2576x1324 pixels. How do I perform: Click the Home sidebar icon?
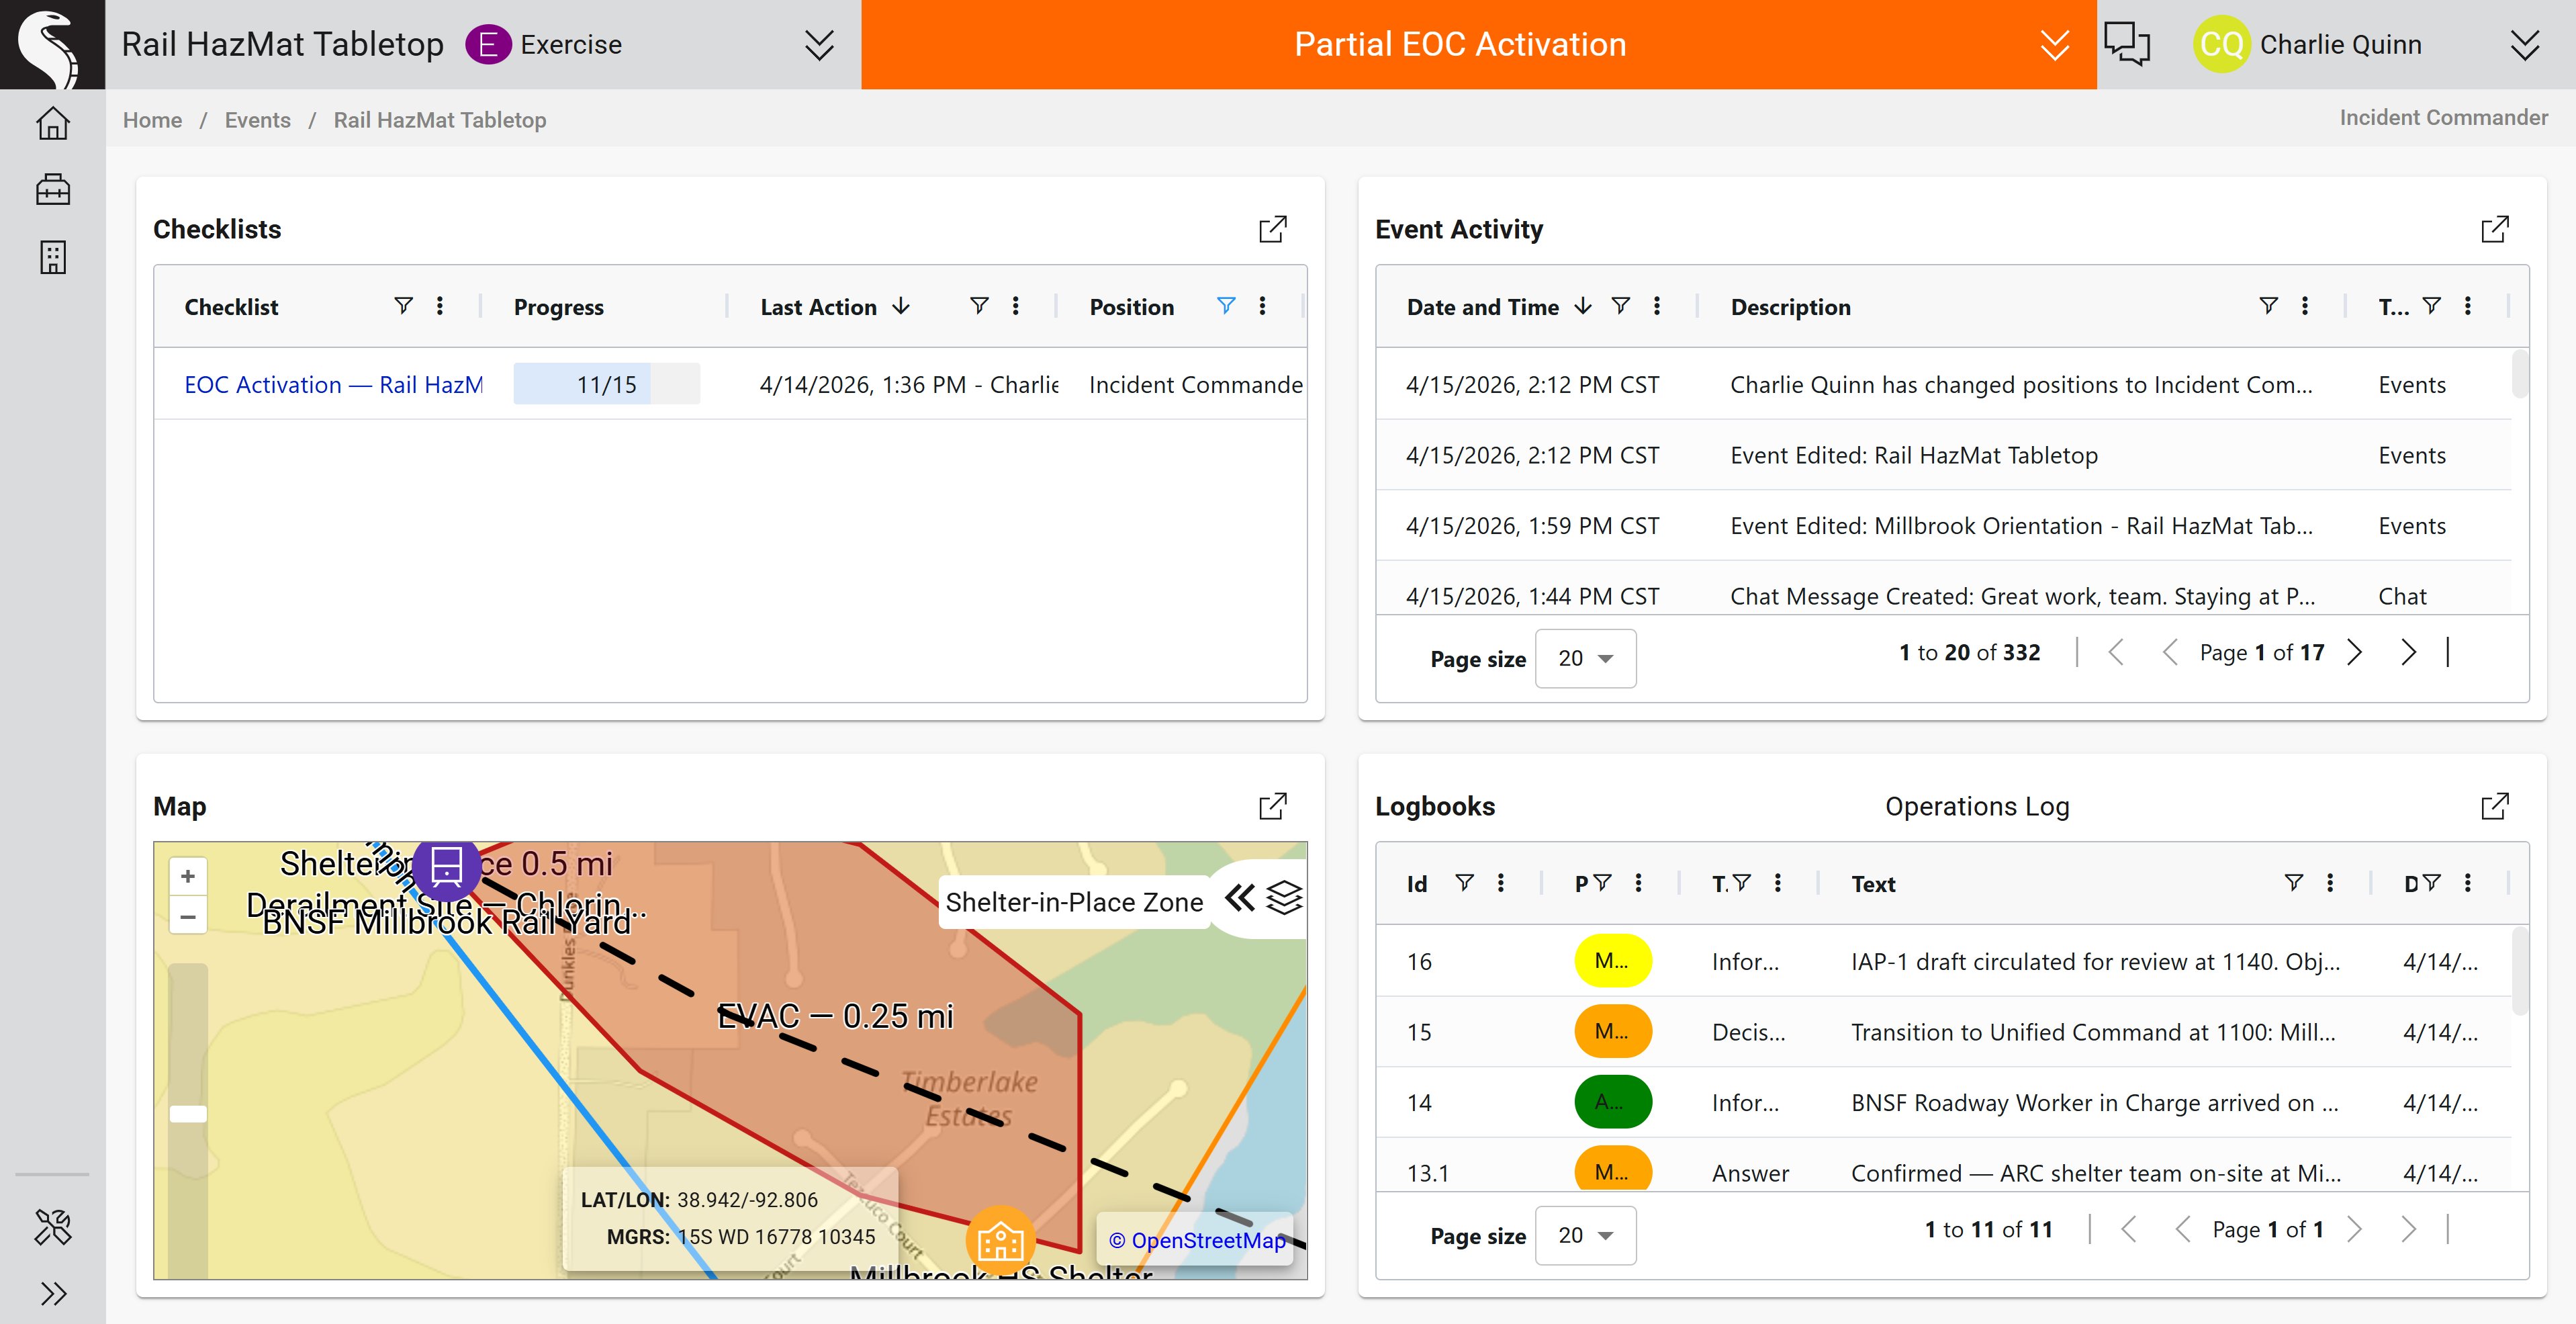tap(53, 123)
